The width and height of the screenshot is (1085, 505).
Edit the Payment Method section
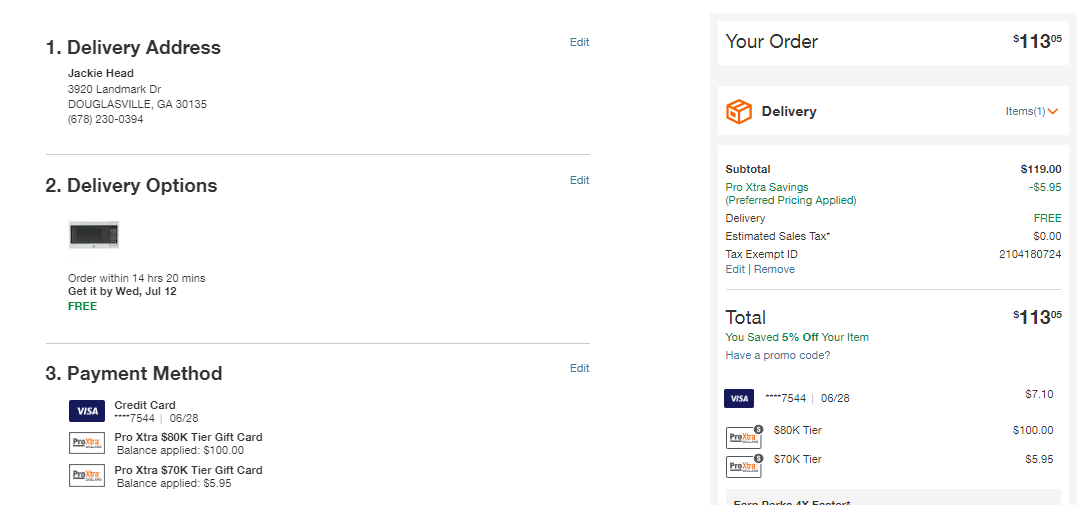click(x=579, y=368)
